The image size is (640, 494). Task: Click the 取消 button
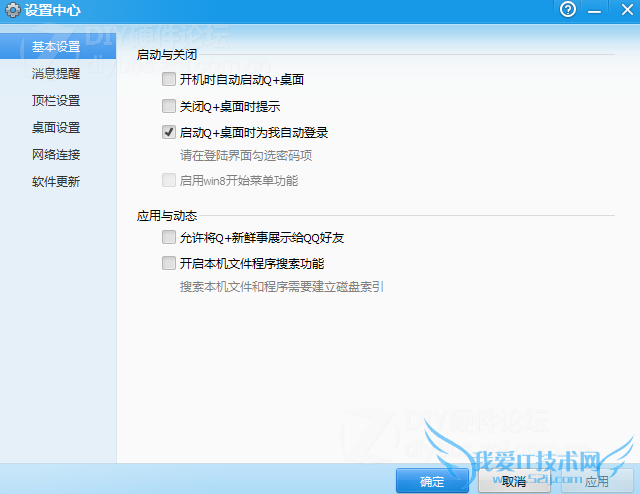tap(514, 481)
